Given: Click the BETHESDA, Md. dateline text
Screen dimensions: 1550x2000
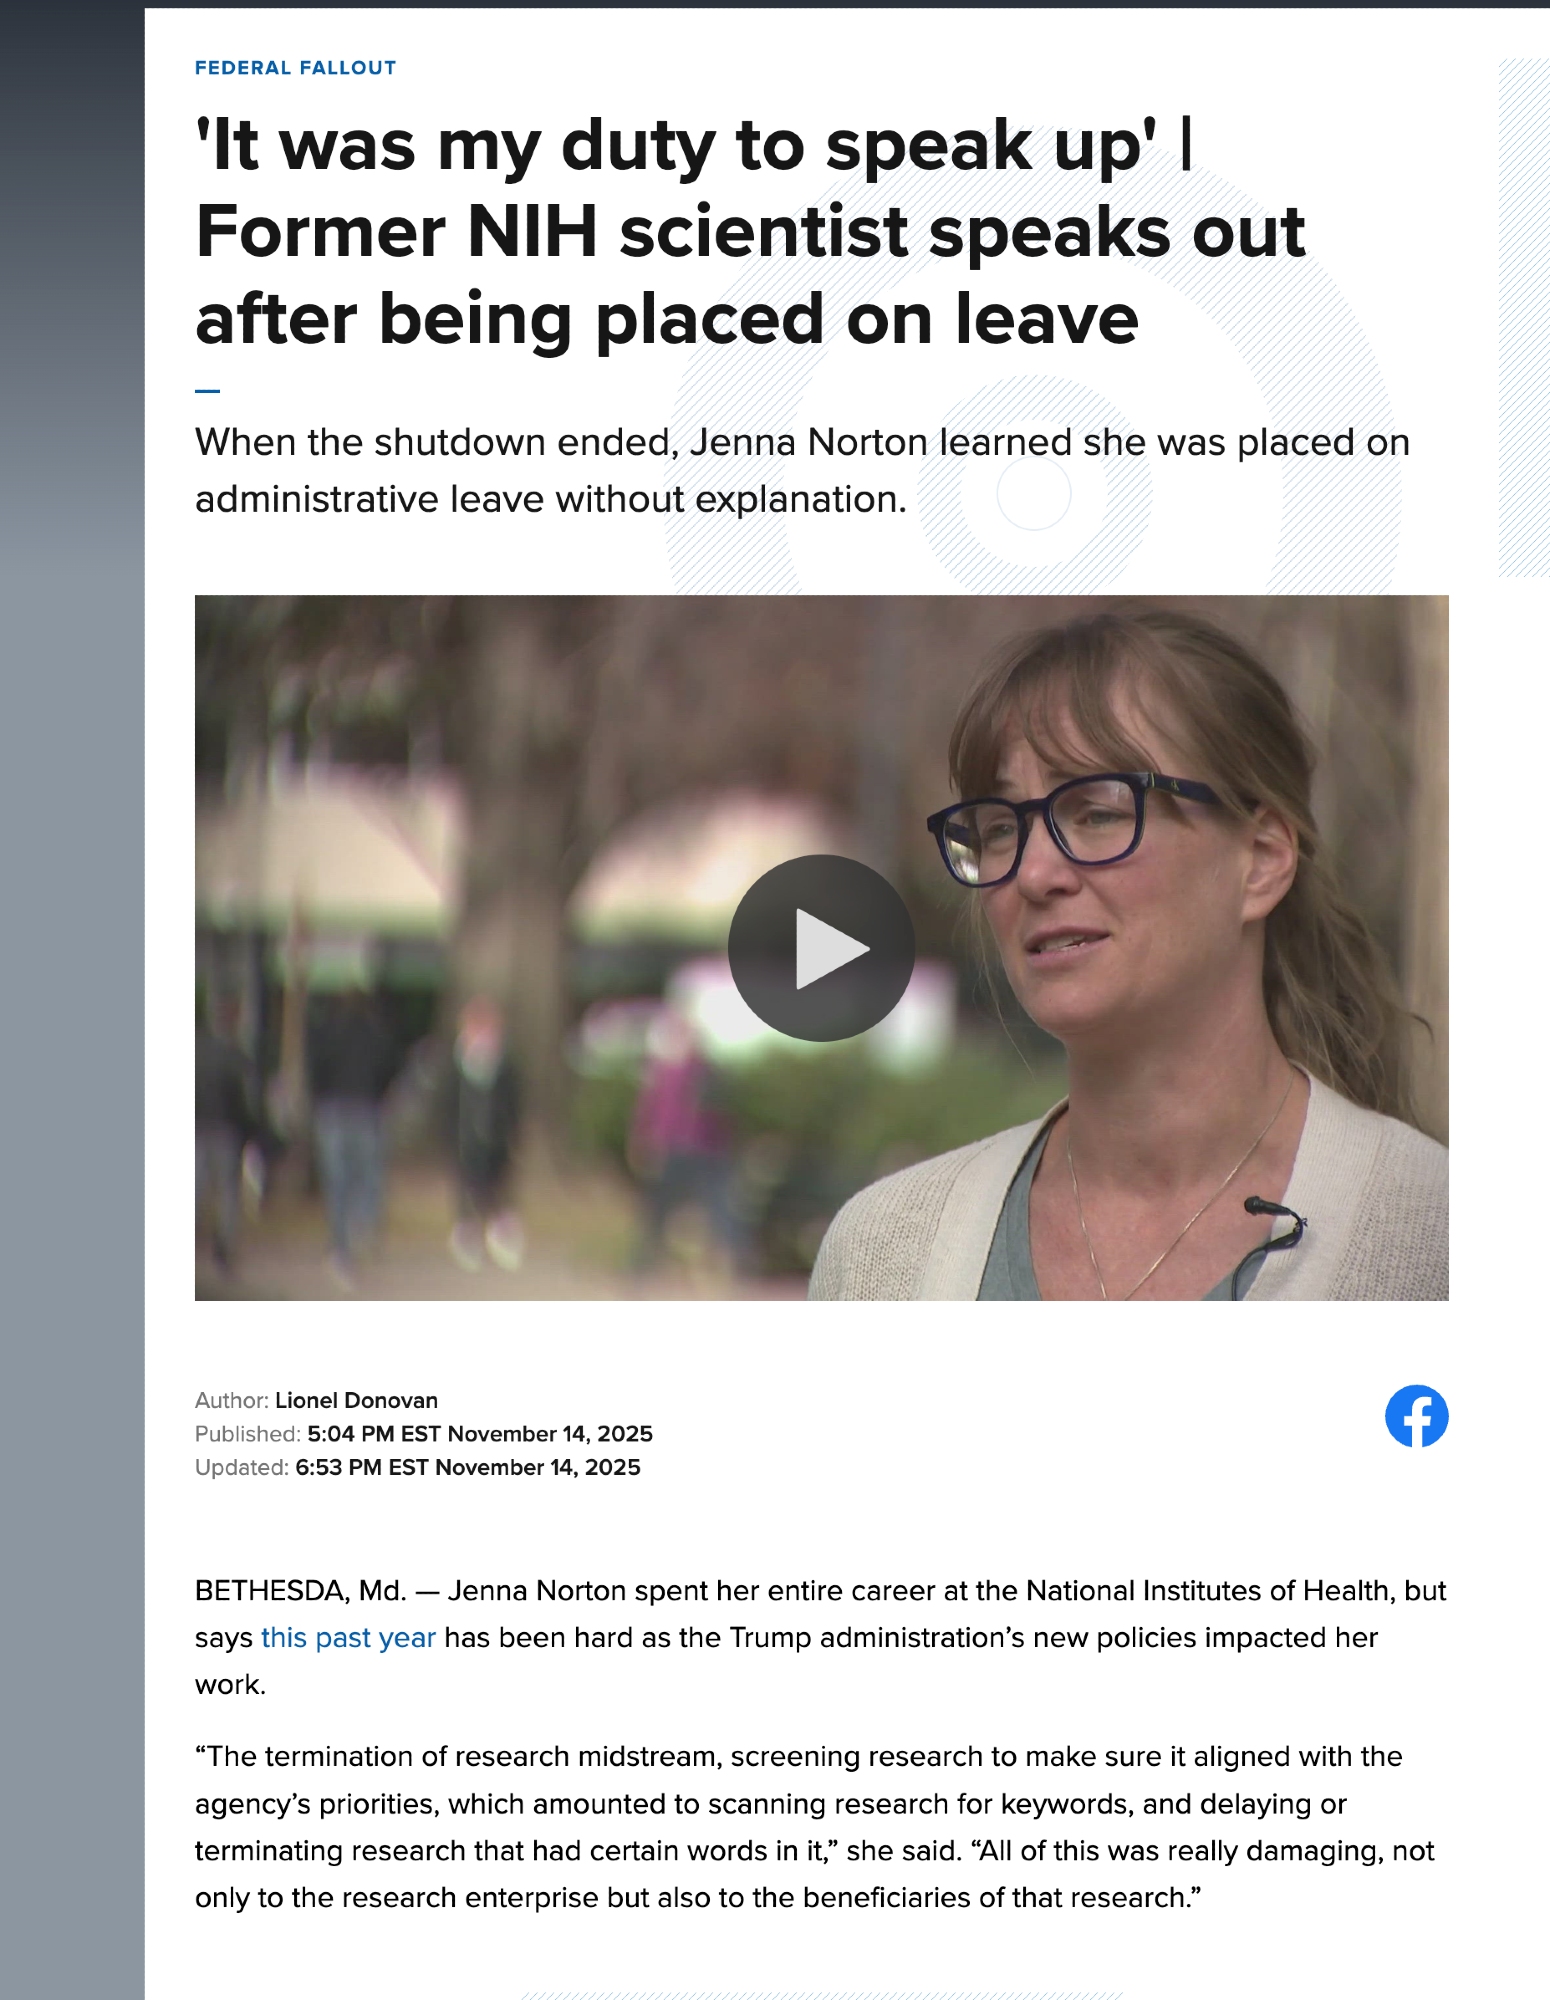Looking at the screenshot, I should click(x=300, y=1590).
